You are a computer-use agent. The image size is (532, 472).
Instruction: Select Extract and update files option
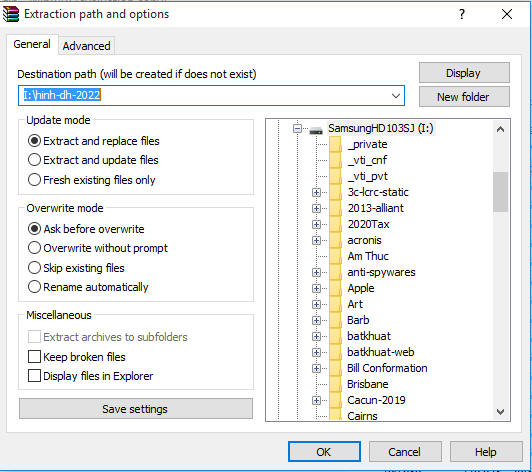click(x=93, y=160)
